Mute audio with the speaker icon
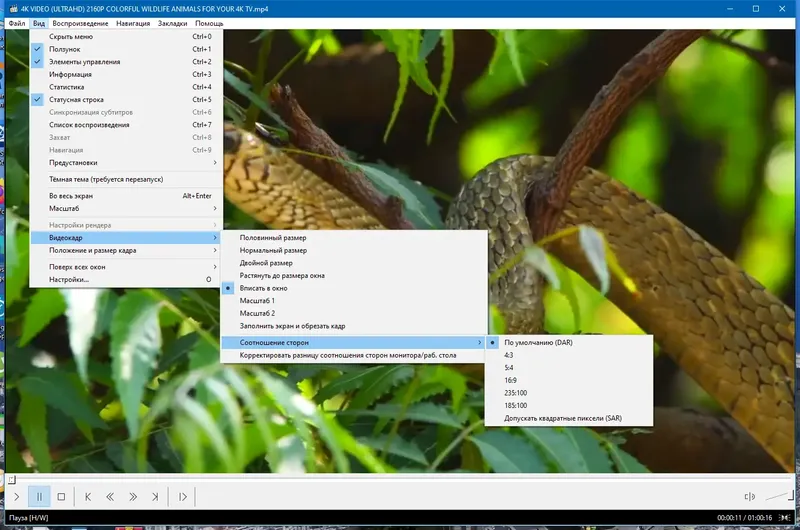This screenshot has width=800, height=530. (x=749, y=496)
